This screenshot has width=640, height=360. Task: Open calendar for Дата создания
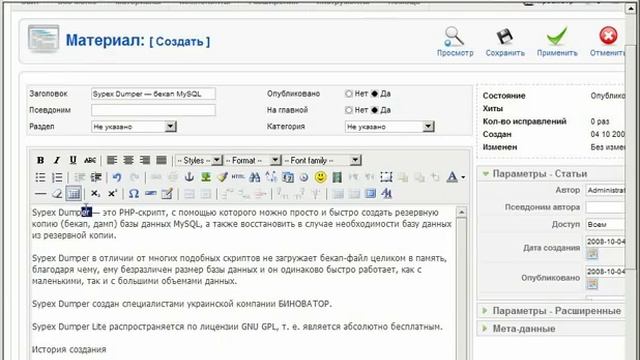(x=592, y=254)
